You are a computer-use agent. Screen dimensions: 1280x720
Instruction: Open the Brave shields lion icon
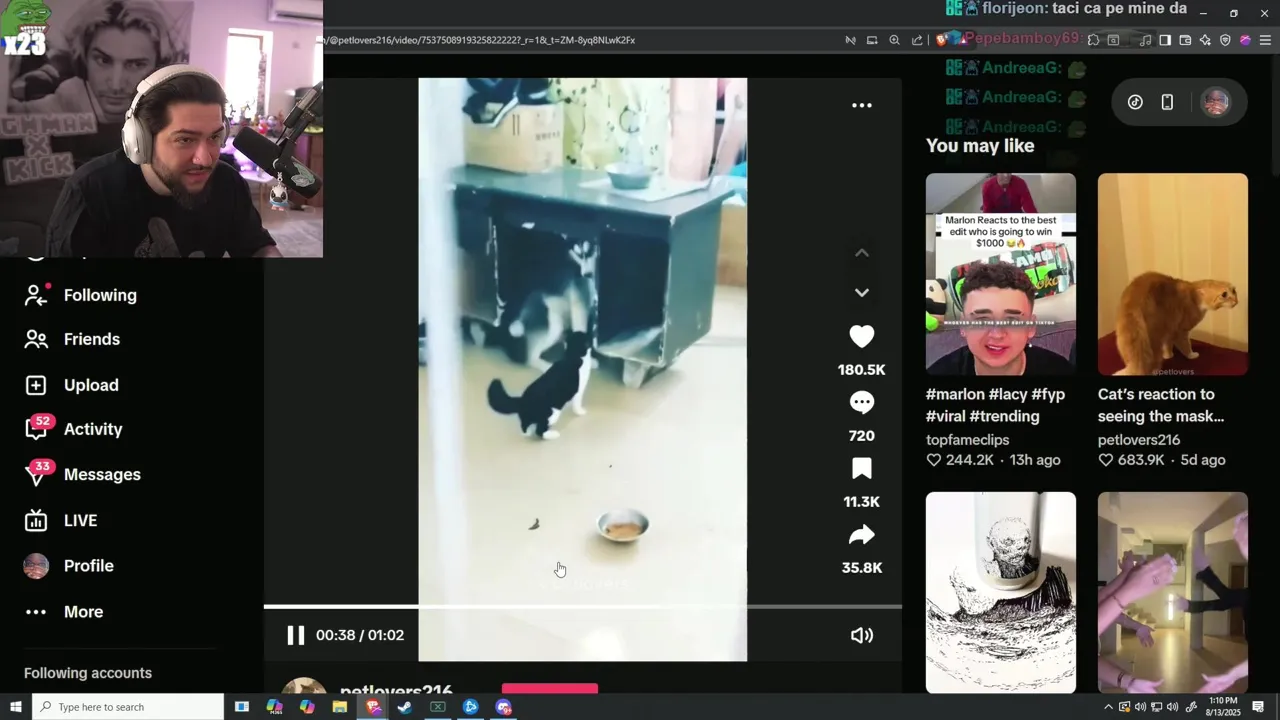(x=940, y=40)
